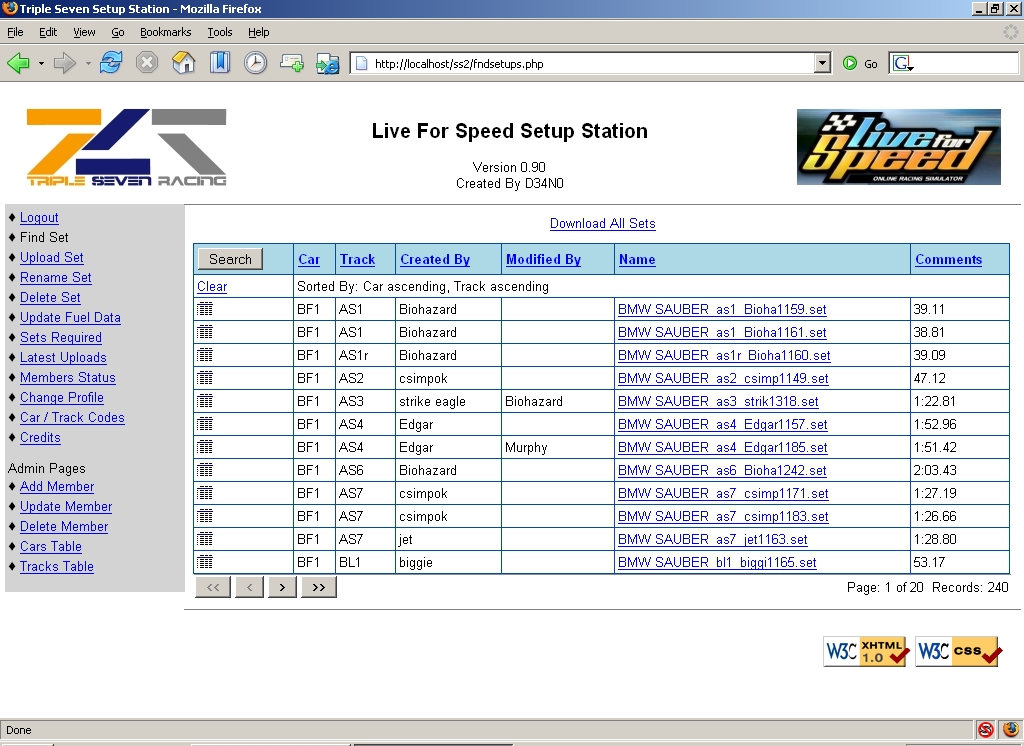Download BMW SAUBER_as3_strik1318.set
The width and height of the screenshot is (1024, 746).
click(x=718, y=401)
